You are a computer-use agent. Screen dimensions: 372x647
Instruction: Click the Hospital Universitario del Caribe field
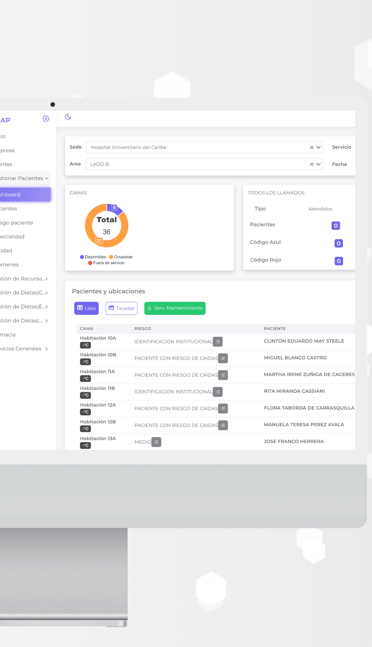tap(204, 147)
